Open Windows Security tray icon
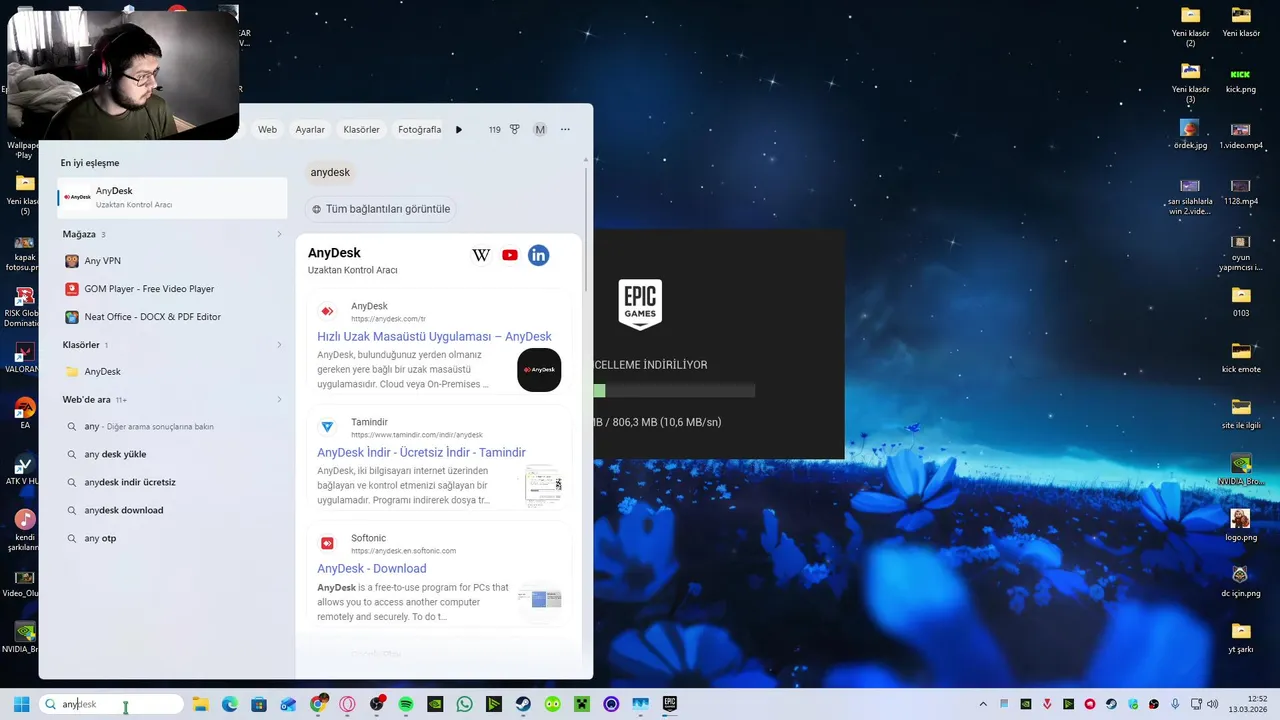Viewport: 1280px width, 720px height. pos(1132,704)
